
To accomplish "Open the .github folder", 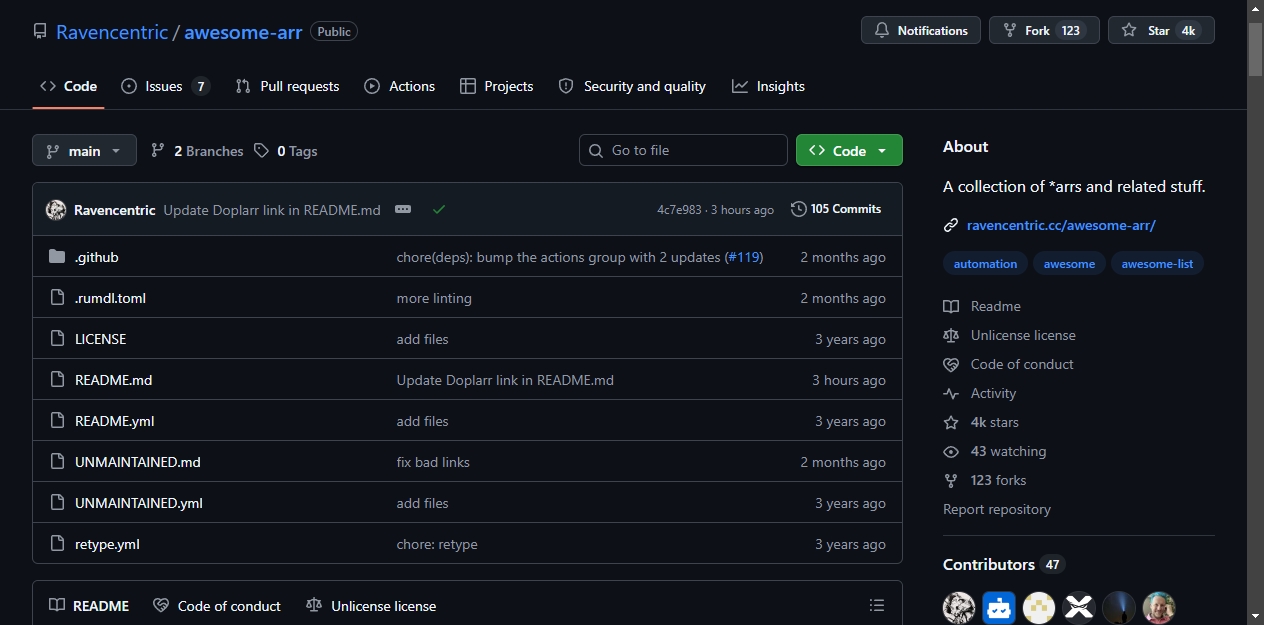I will click(x=97, y=257).
